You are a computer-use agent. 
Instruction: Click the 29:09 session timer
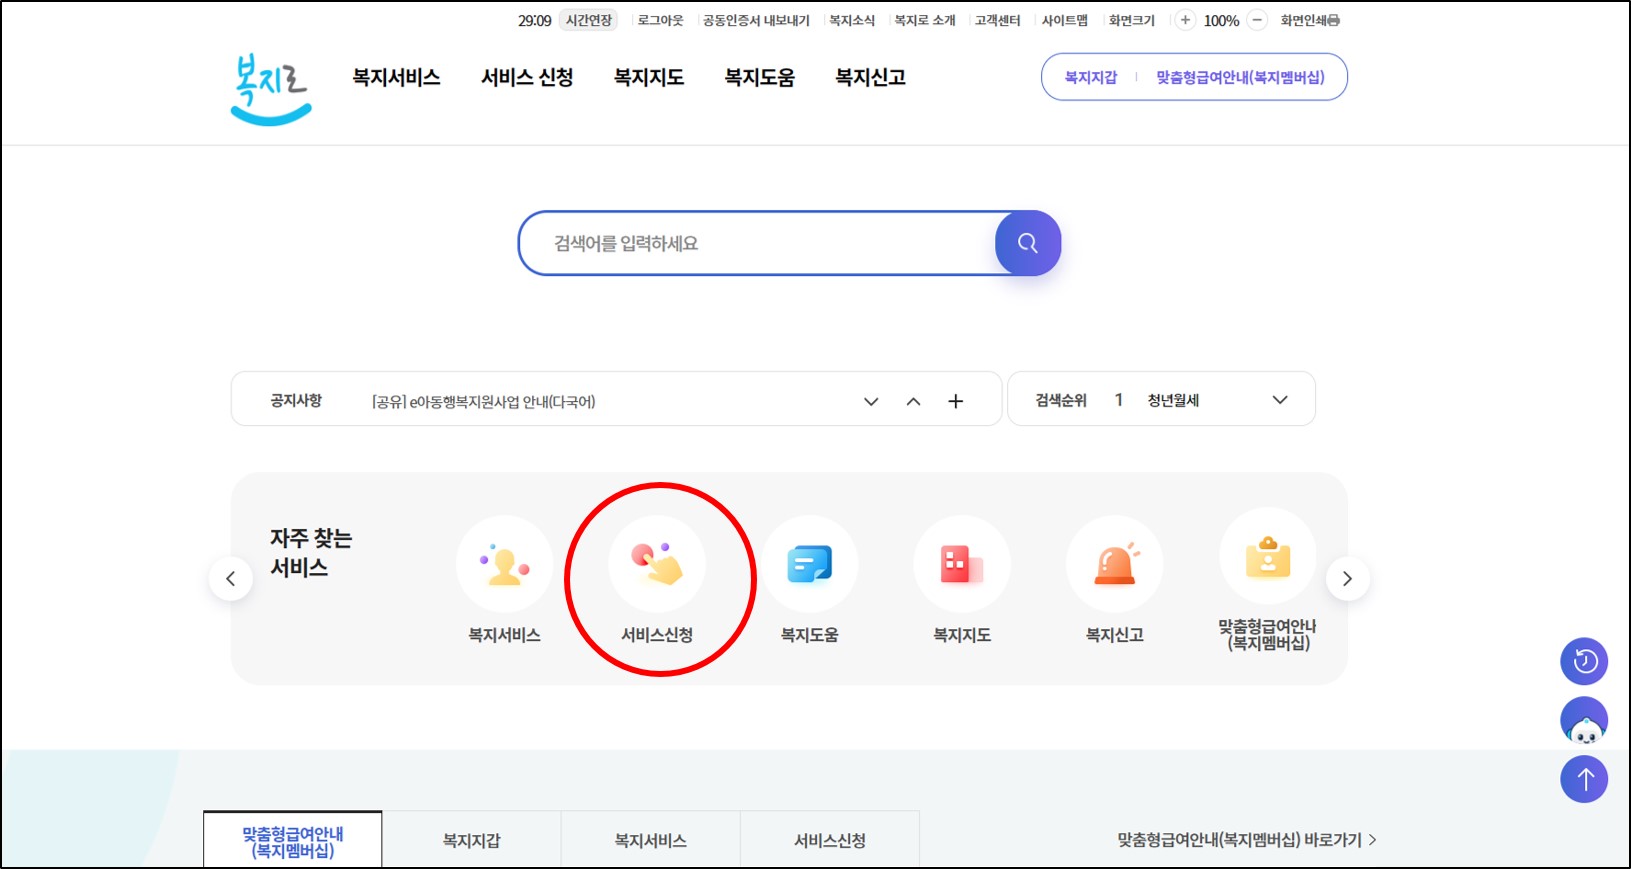click(x=535, y=20)
